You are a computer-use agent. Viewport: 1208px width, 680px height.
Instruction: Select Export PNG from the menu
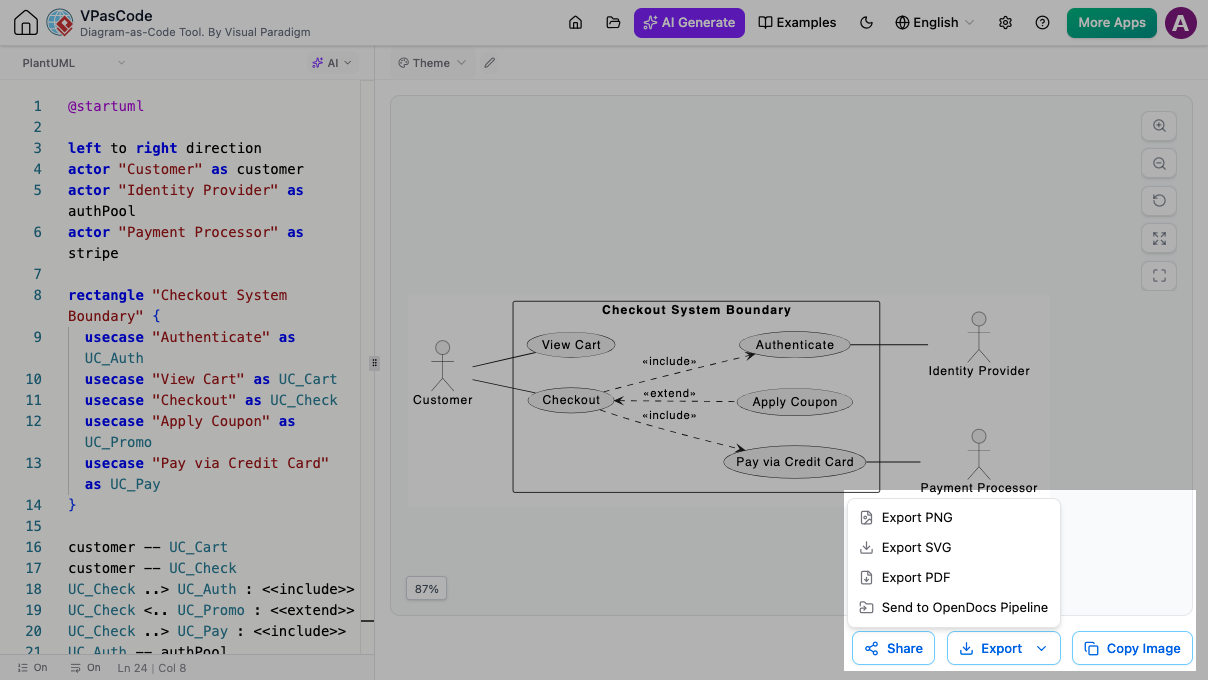point(954,517)
